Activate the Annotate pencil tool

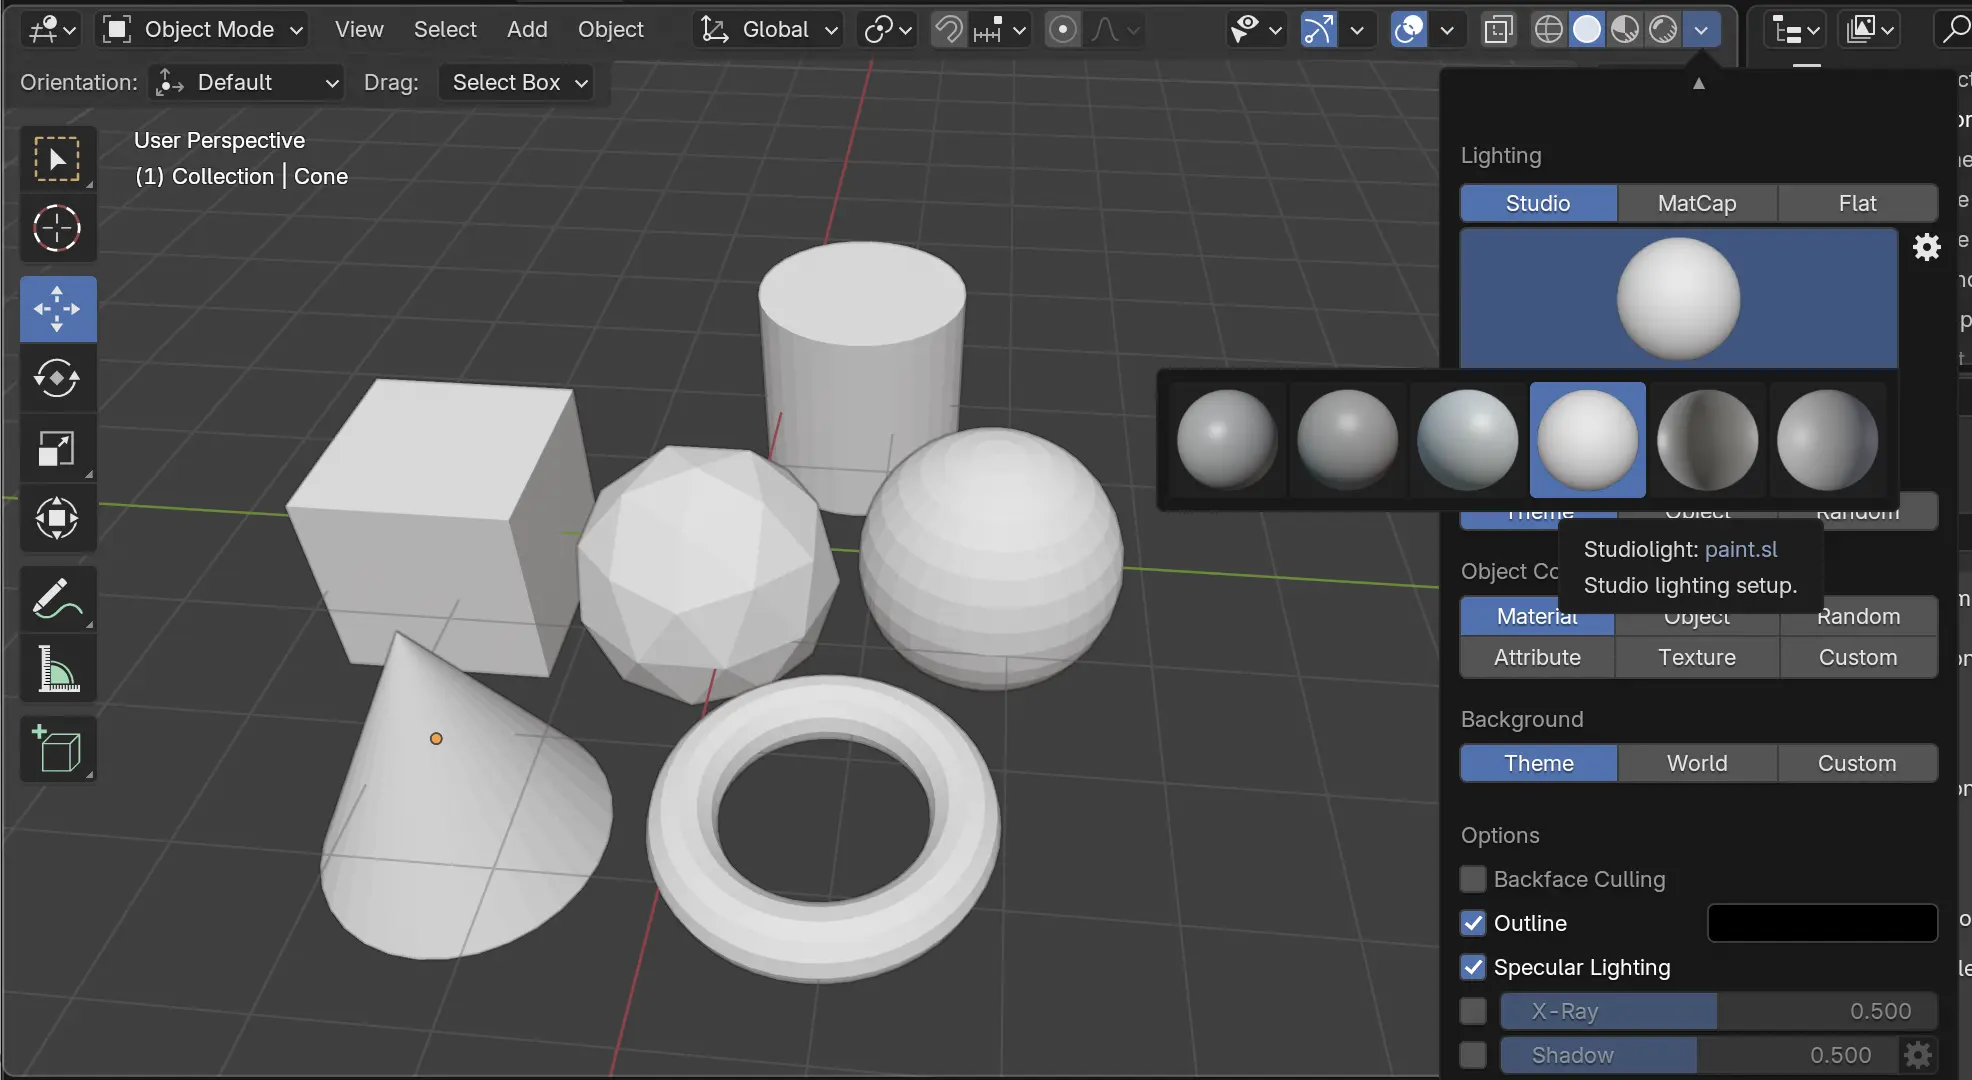57,599
